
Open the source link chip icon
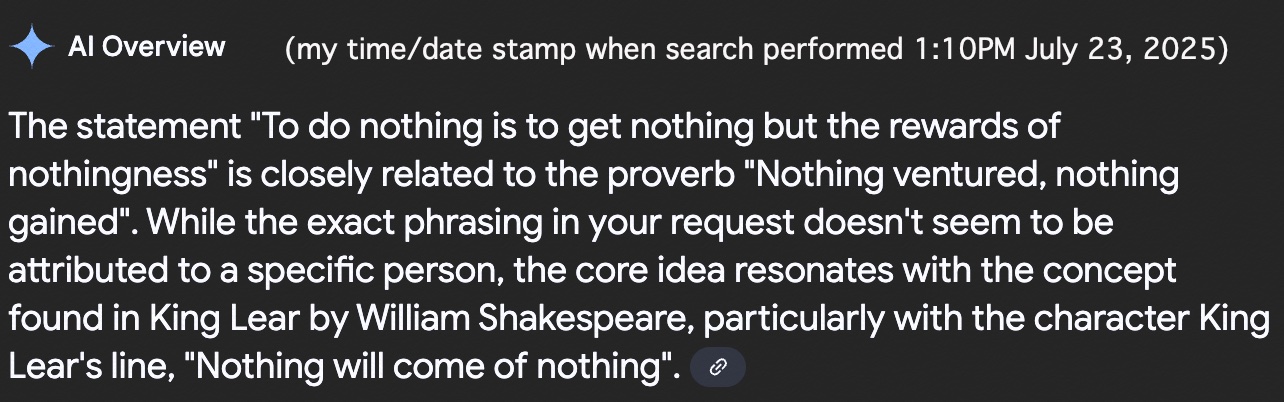point(718,368)
